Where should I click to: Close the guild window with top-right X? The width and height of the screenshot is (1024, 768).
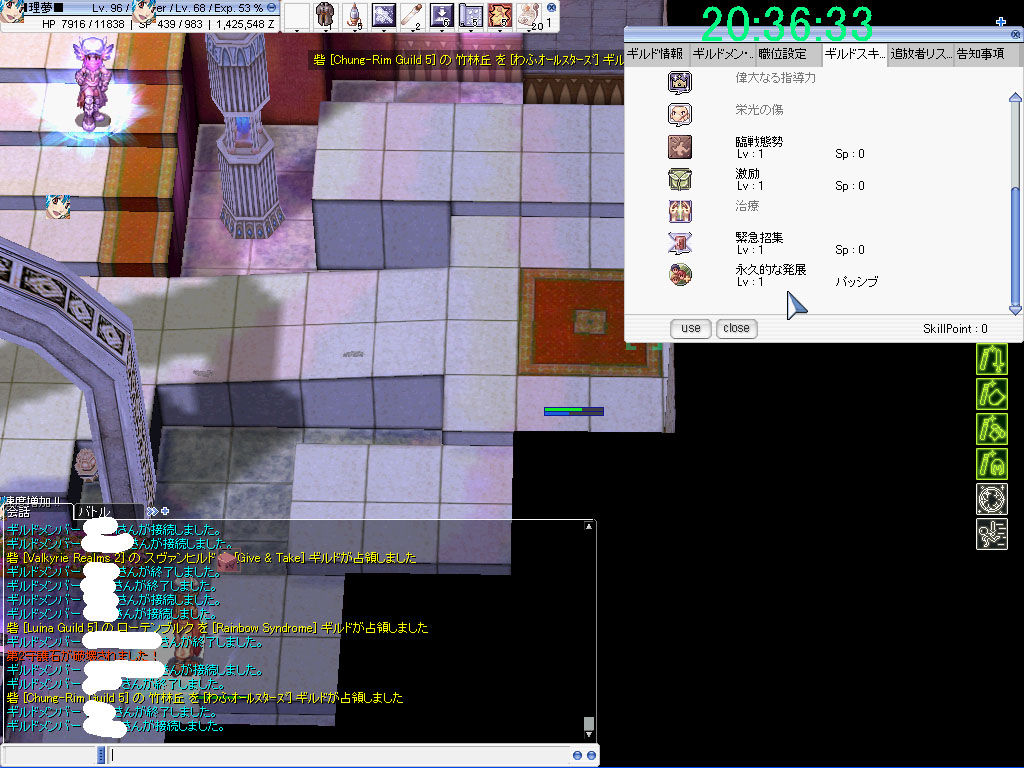(1016, 34)
